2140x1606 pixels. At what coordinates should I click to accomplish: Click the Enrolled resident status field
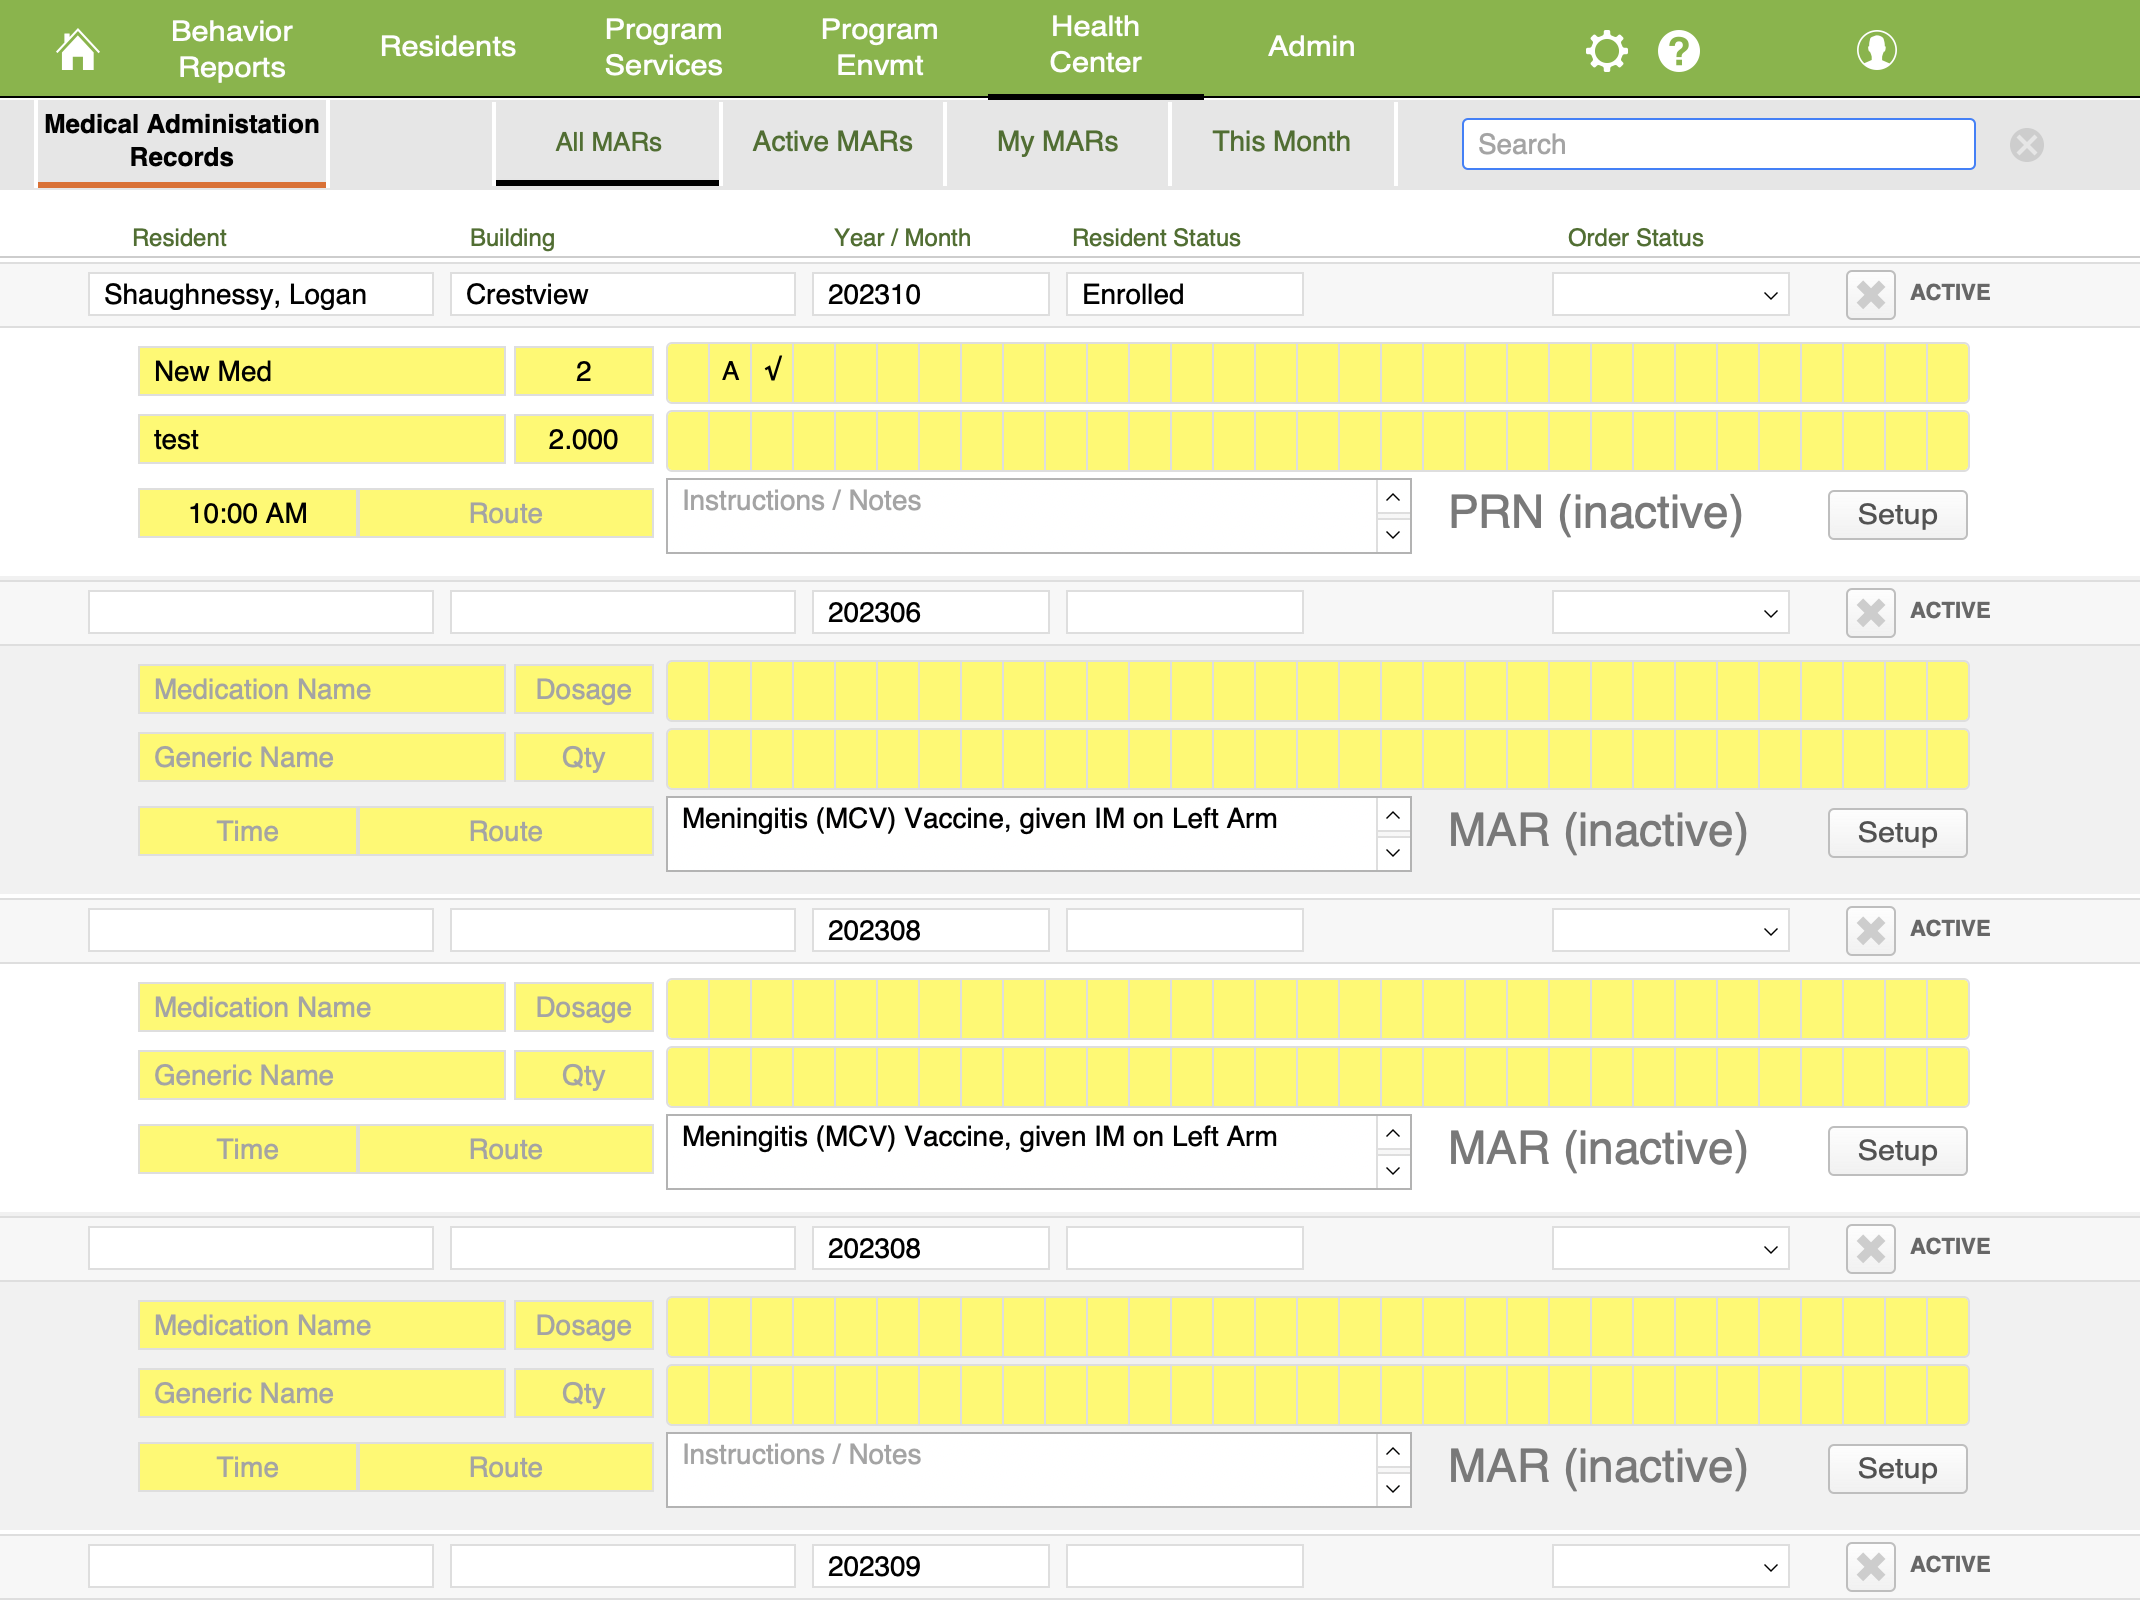point(1185,295)
